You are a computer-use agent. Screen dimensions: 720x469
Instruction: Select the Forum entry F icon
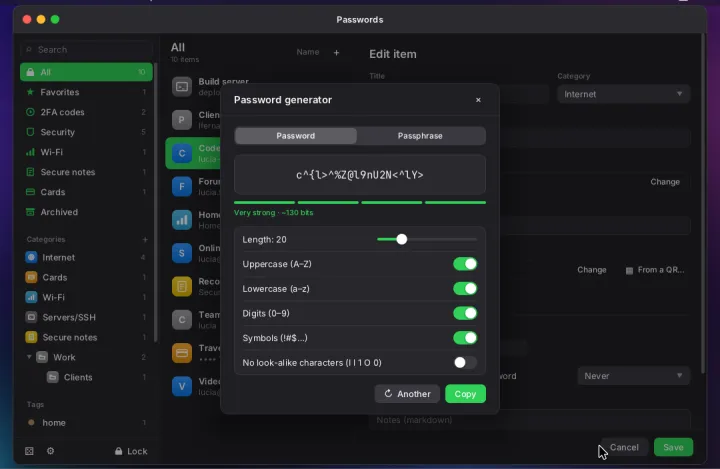[182, 186]
